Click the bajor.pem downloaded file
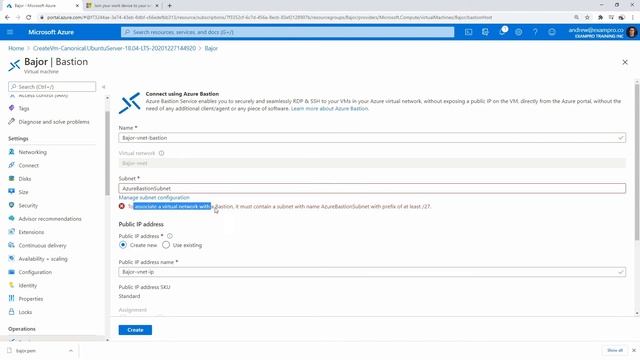This screenshot has height=360, width=640. coord(25,351)
